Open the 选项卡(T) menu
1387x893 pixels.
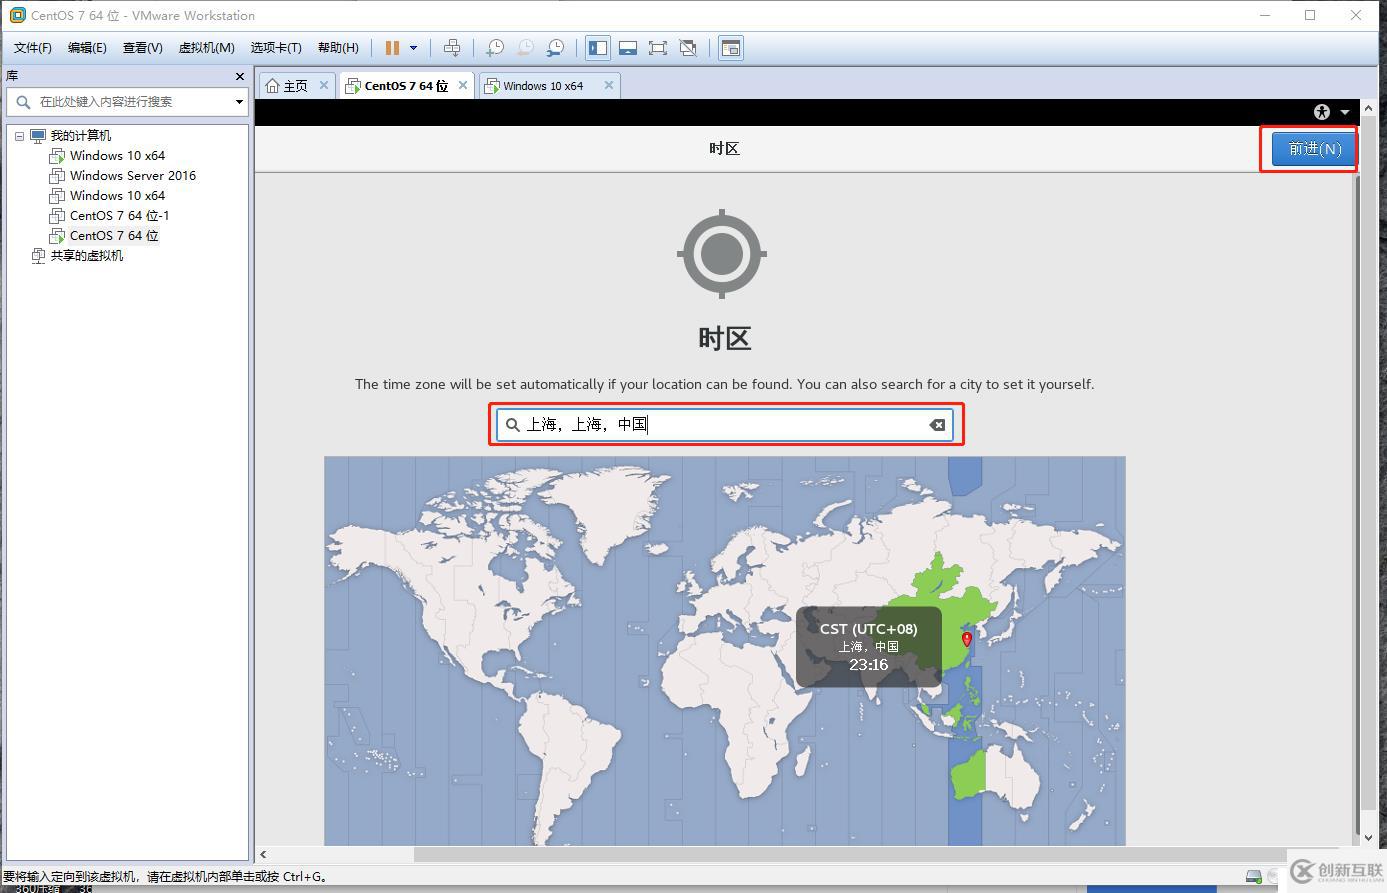276,48
